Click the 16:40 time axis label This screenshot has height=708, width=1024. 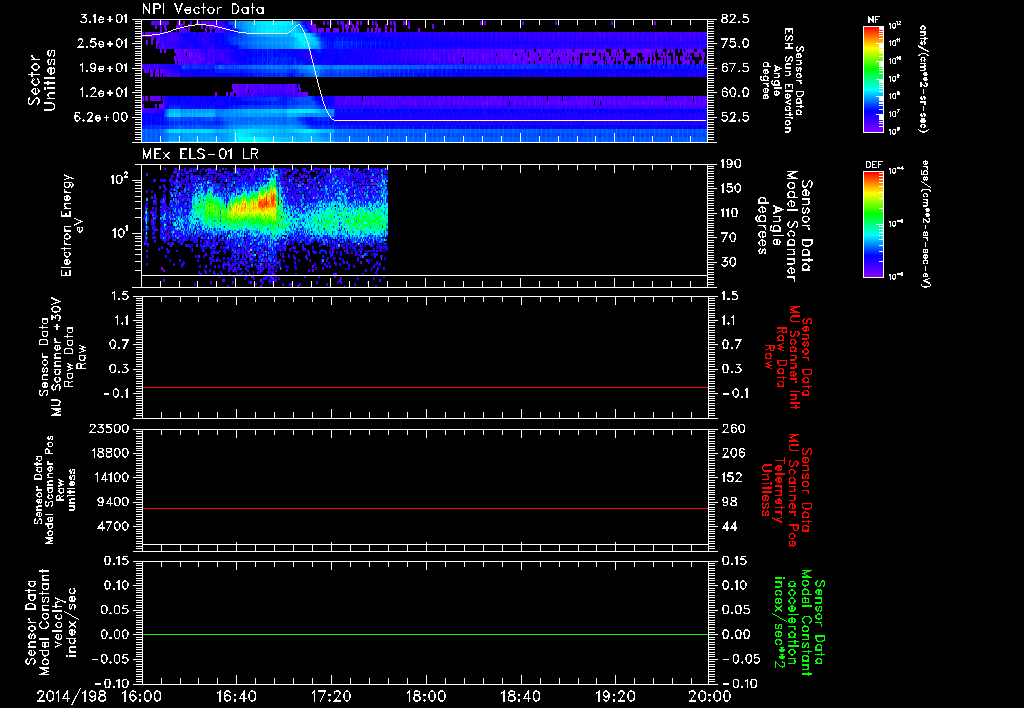[x=236, y=696]
